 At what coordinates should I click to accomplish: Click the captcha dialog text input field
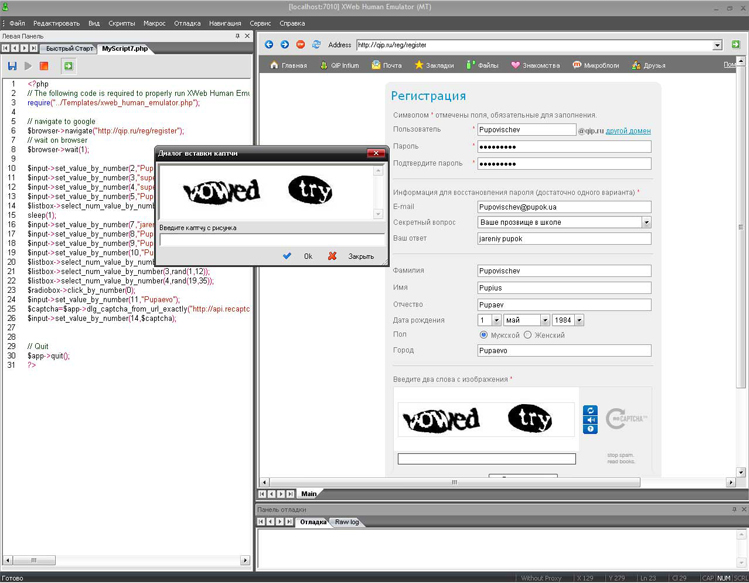coord(271,240)
